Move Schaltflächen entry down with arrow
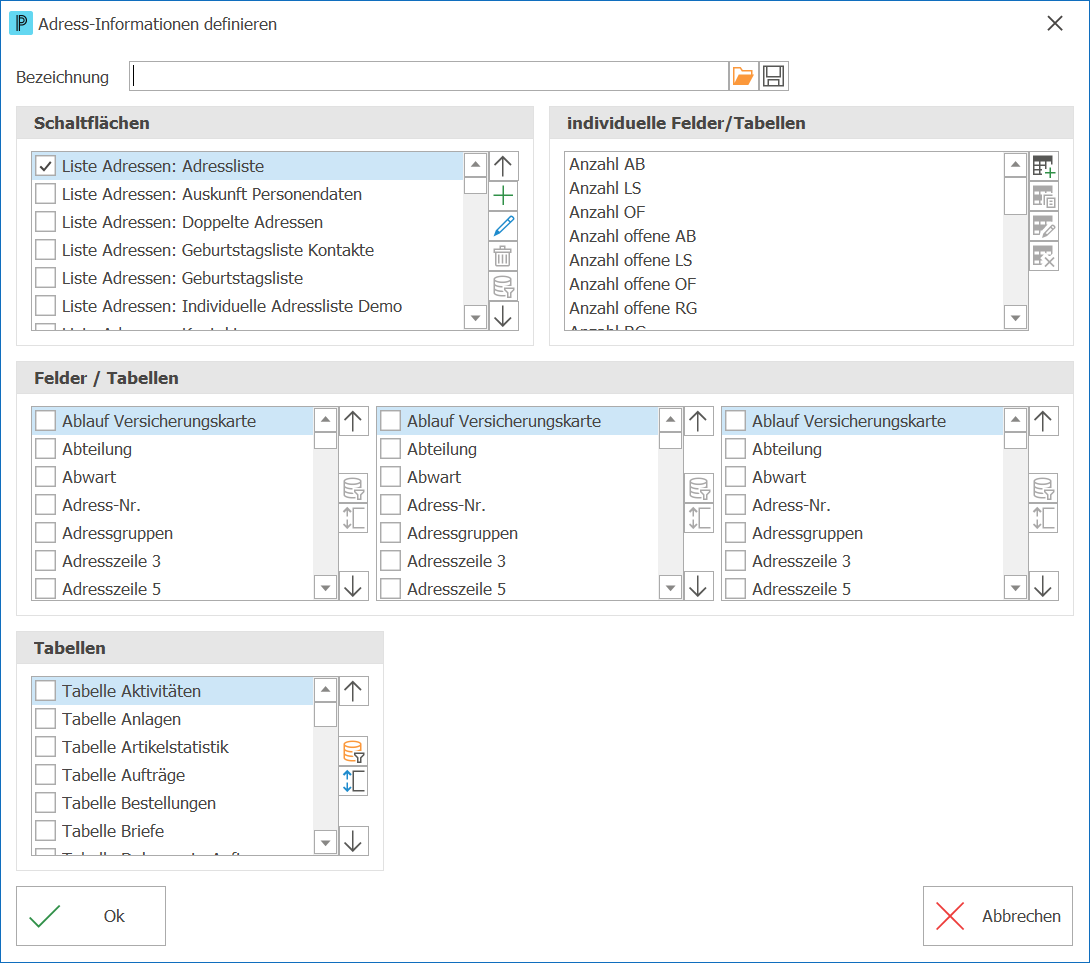This screenshot has width=1090, height=963. click(503, 316)
